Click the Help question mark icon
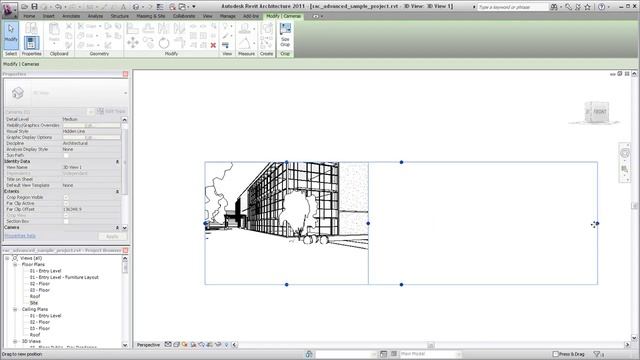The image size is (640, 360). tap(601, 7)
